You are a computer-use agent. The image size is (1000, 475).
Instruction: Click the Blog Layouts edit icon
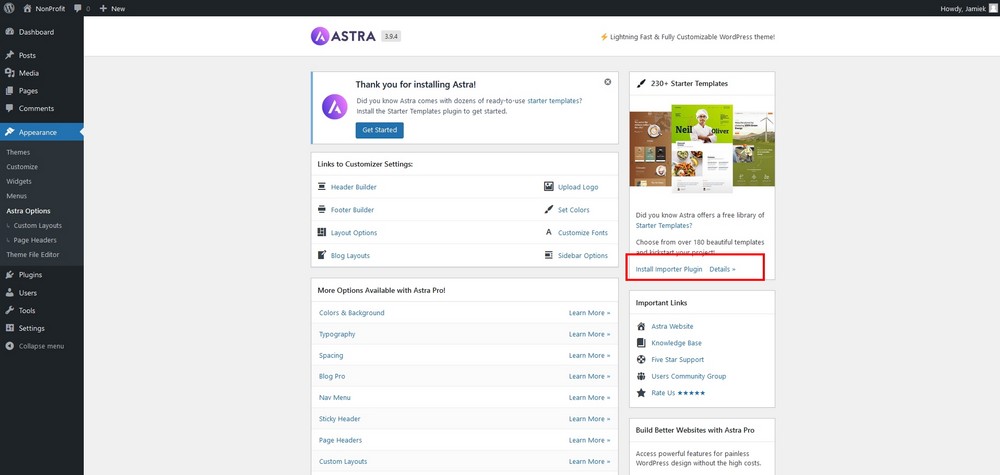[321, 255]
